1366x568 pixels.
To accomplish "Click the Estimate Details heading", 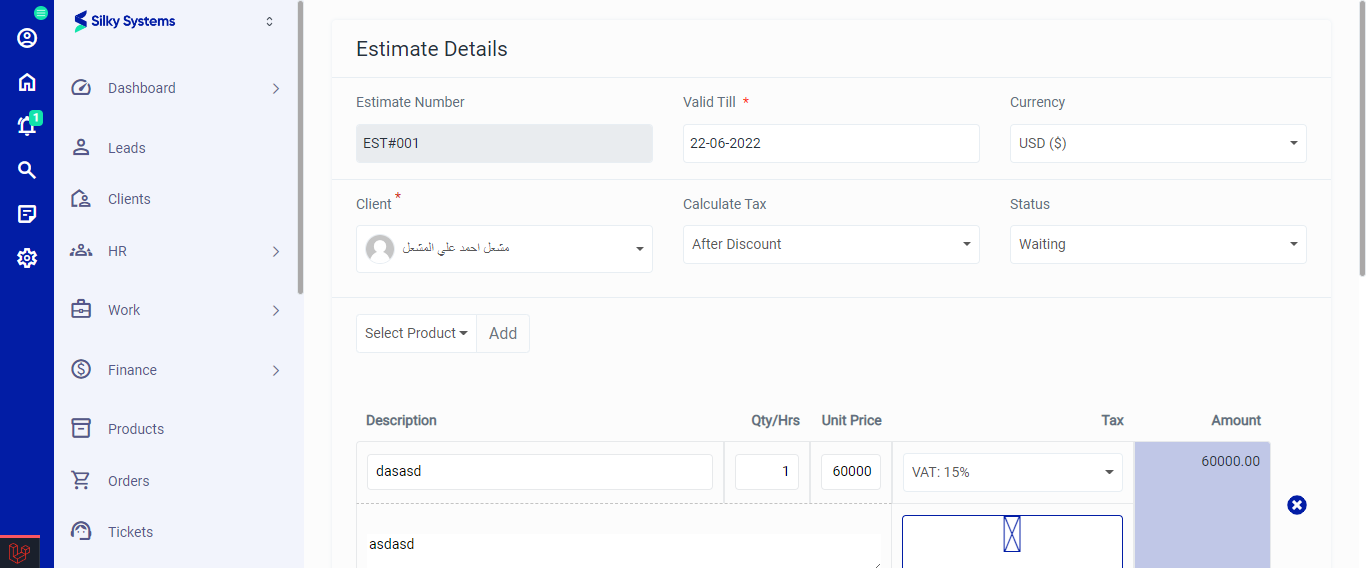I will coord(432,49).
